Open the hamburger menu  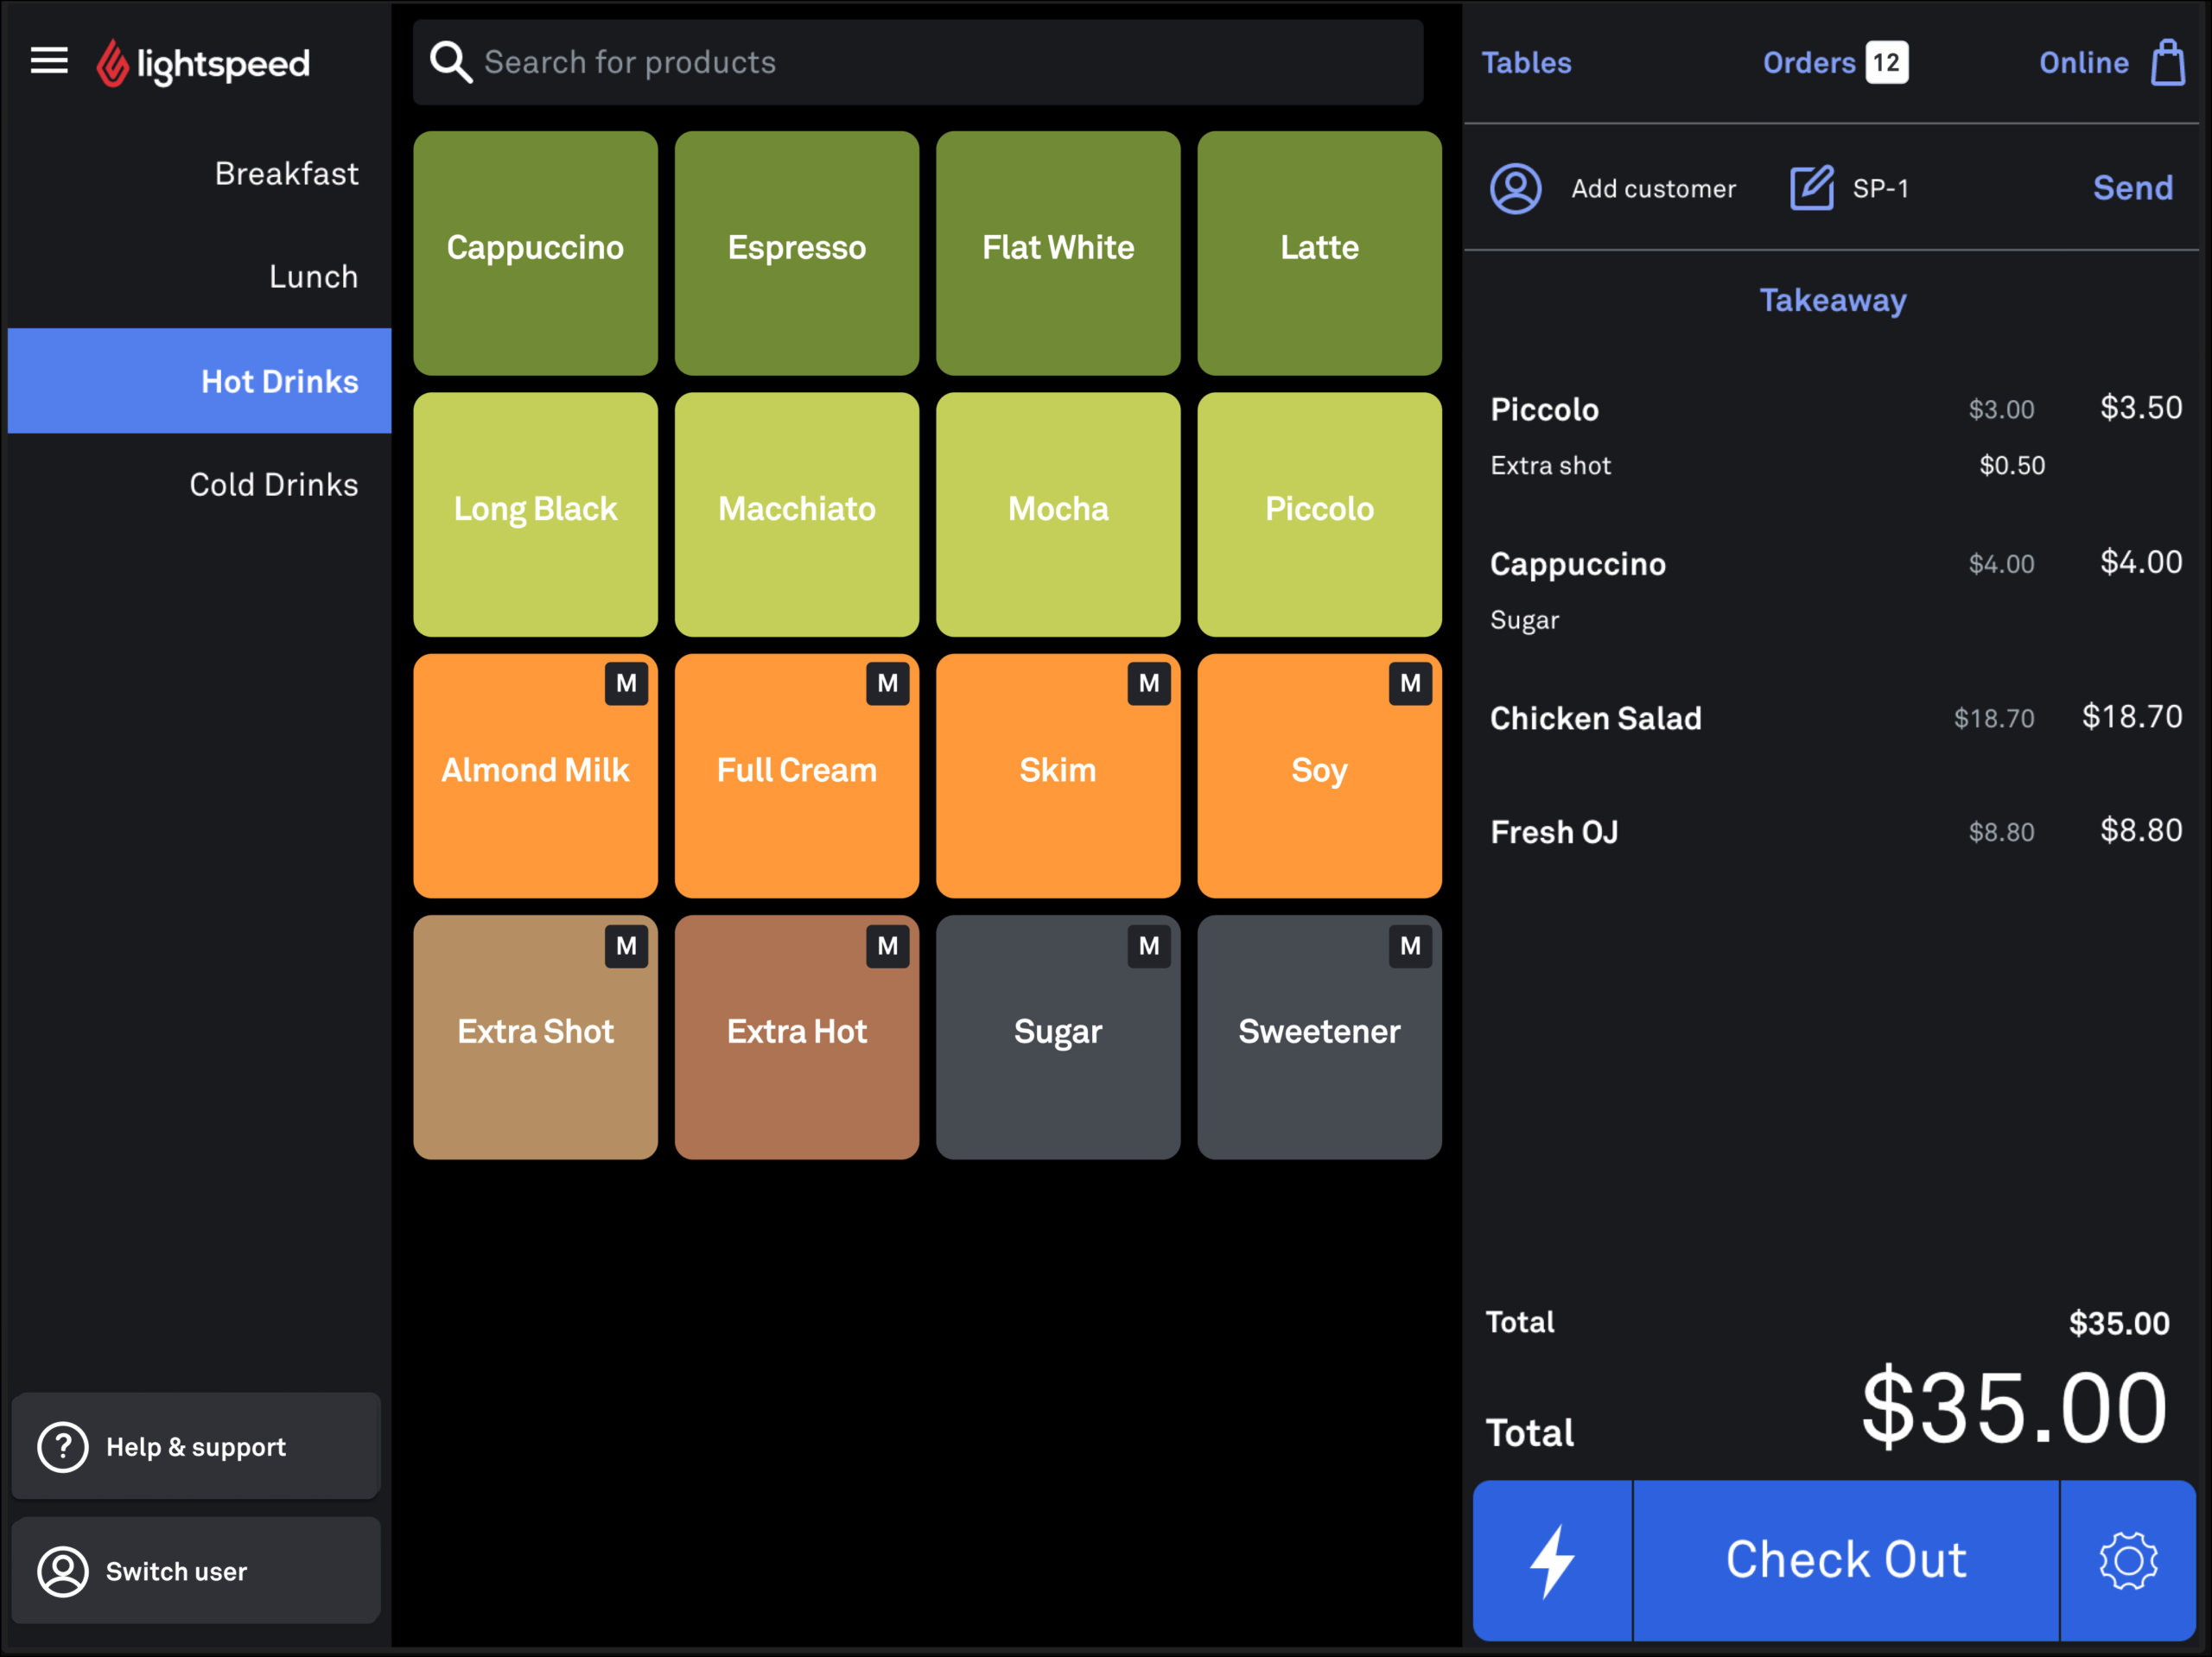pyautogui.click(x=49, y=61)
